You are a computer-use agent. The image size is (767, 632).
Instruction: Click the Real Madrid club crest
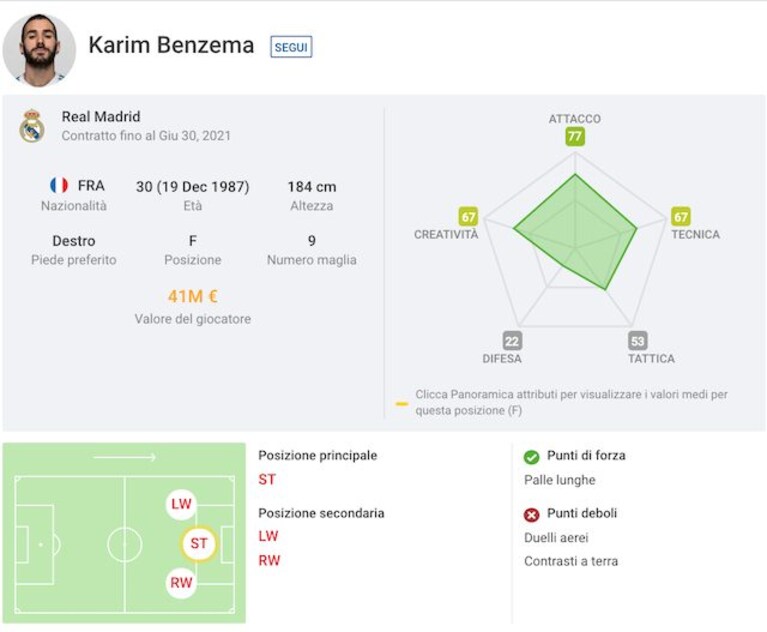(x=32, y=126)
